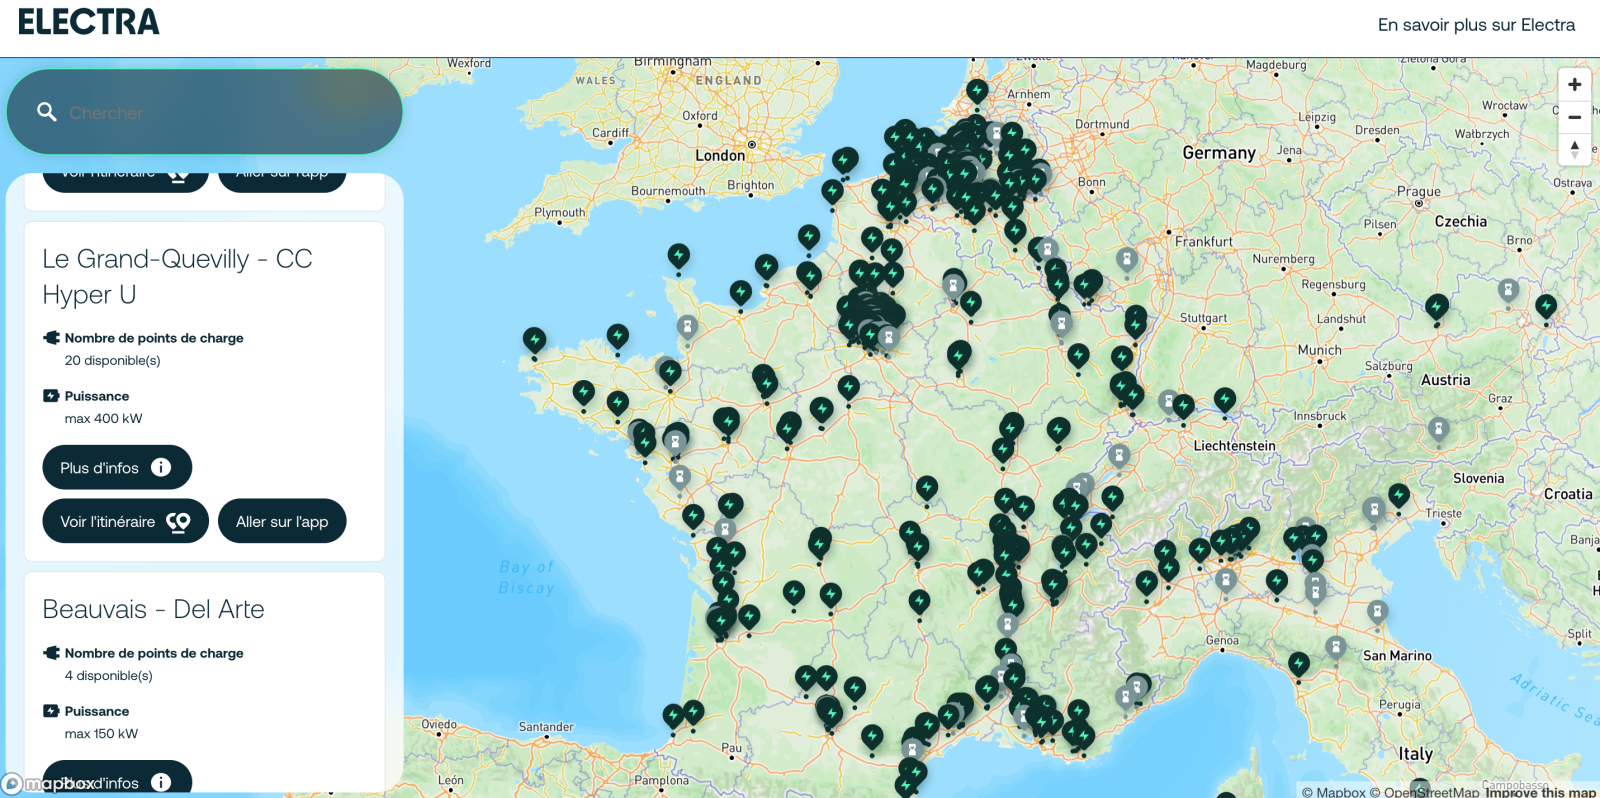Zoom in on the map

click(1574, 85)
